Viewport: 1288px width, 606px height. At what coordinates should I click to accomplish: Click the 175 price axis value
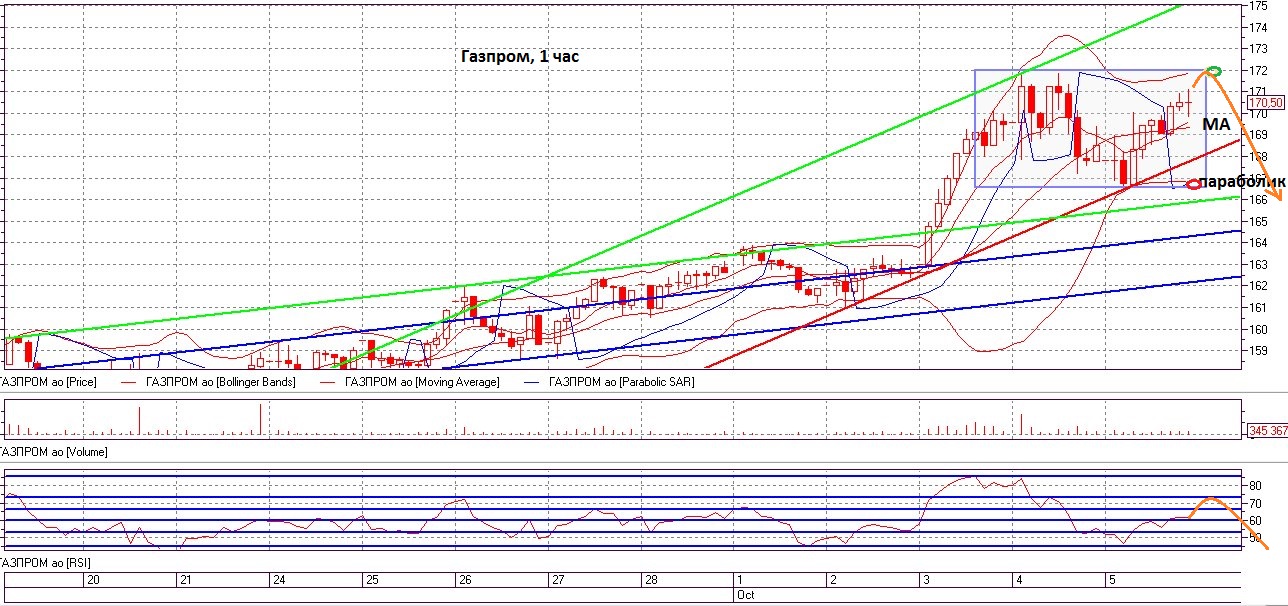pyautogui.click(x=1258, y=6)
